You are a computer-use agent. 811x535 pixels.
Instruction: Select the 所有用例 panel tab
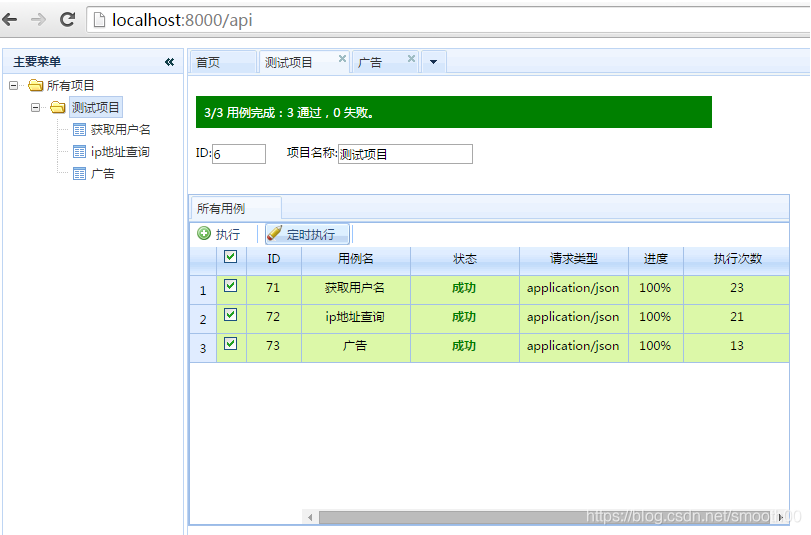click(236, 208)
